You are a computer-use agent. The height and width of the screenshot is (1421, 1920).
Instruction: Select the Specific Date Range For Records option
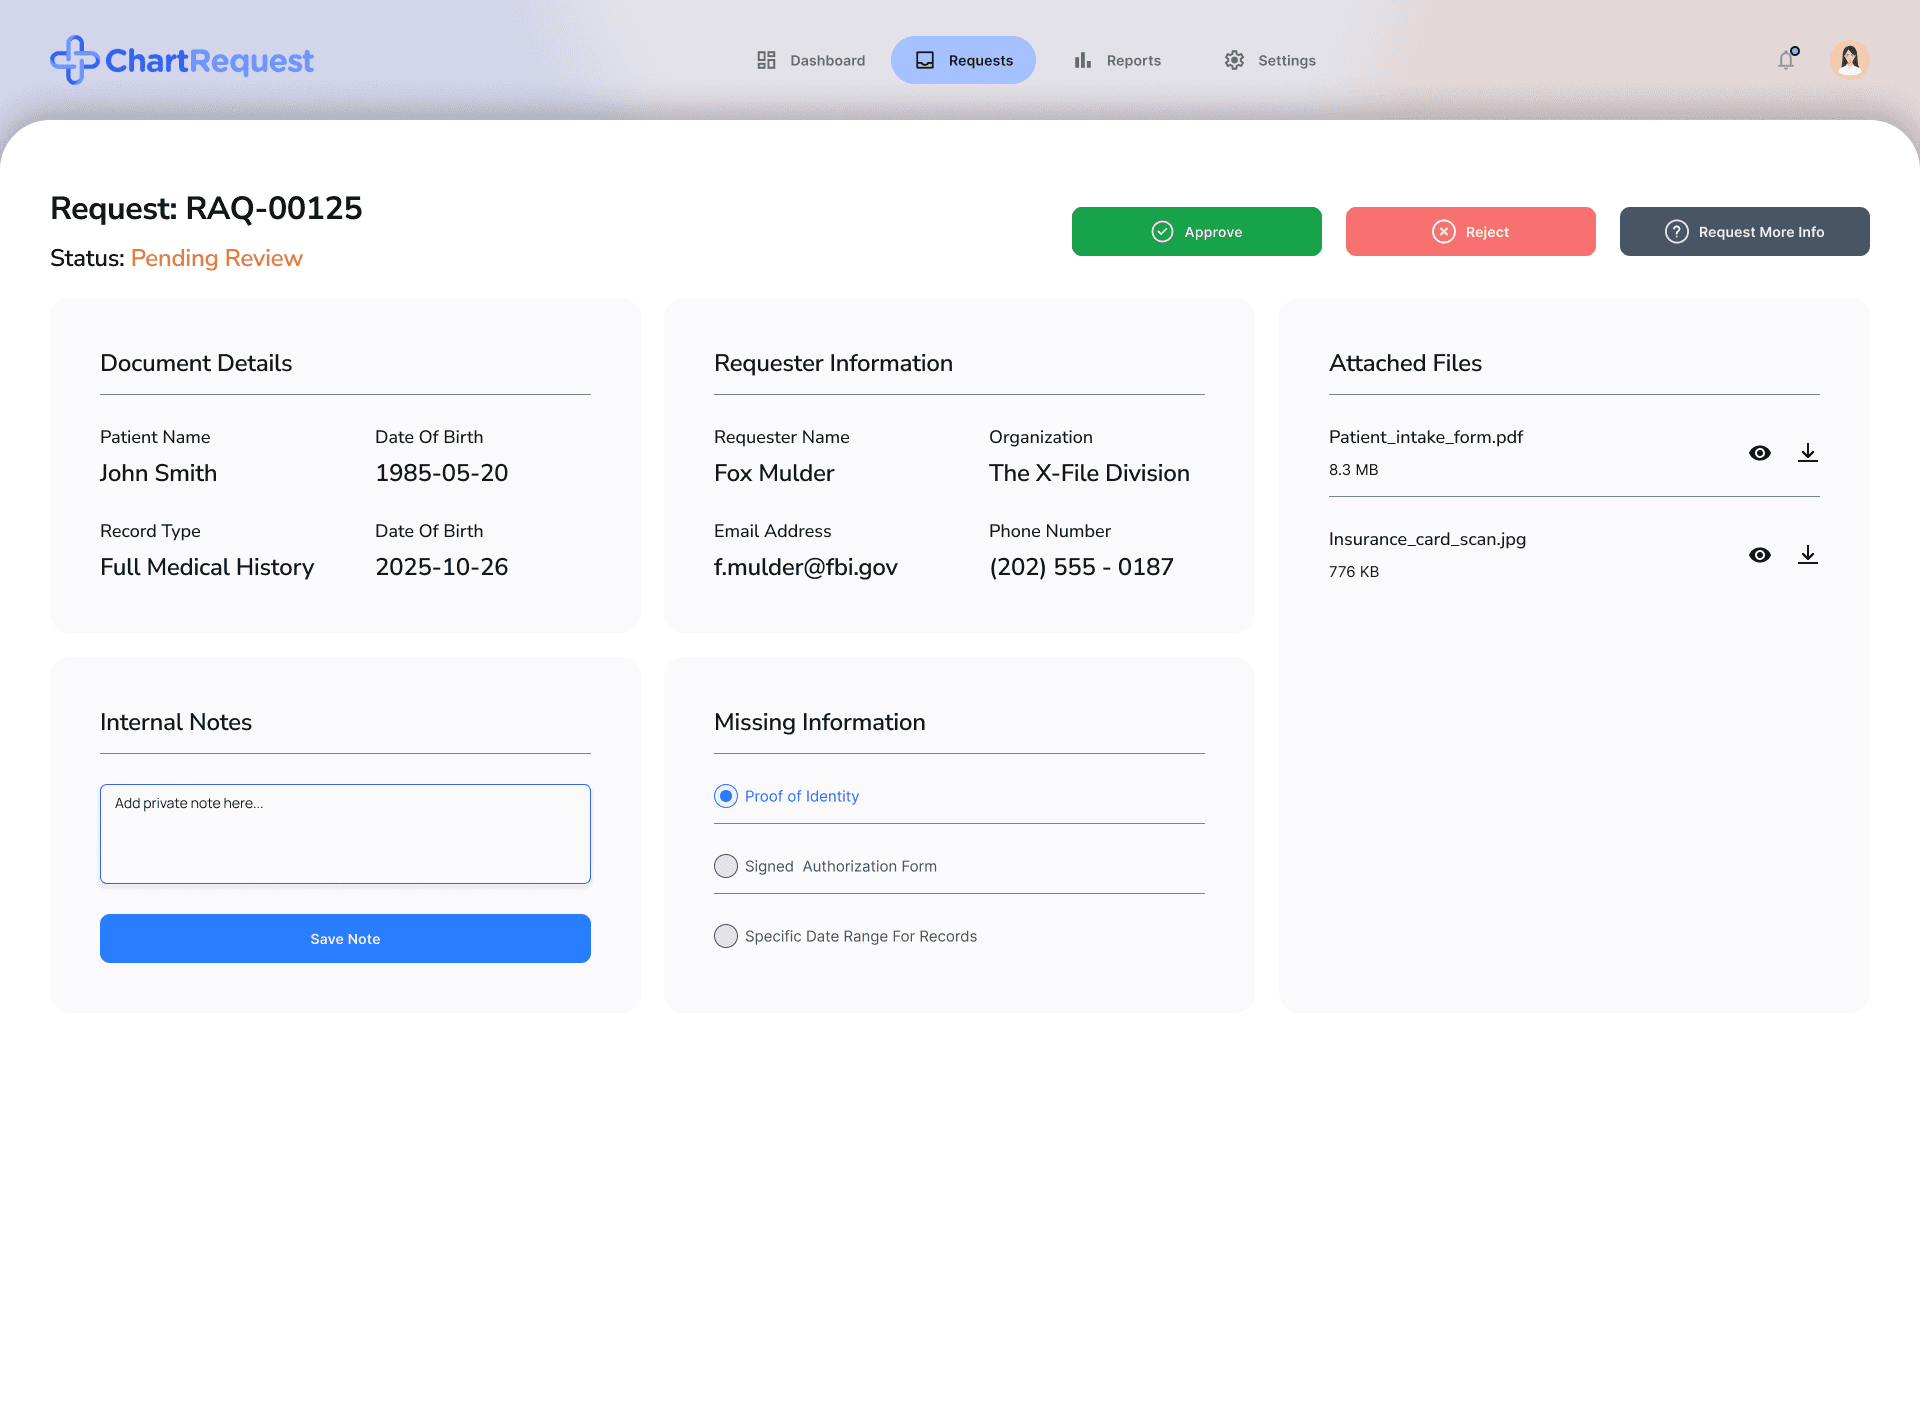pos(726,936)
